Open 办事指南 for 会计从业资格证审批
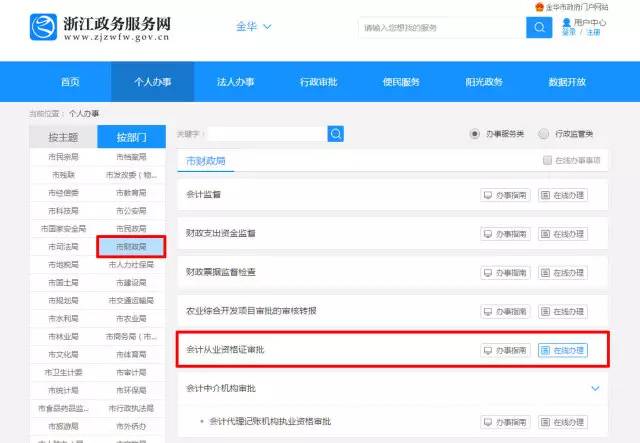The image size is (640, 443). (x=505, y=350)
